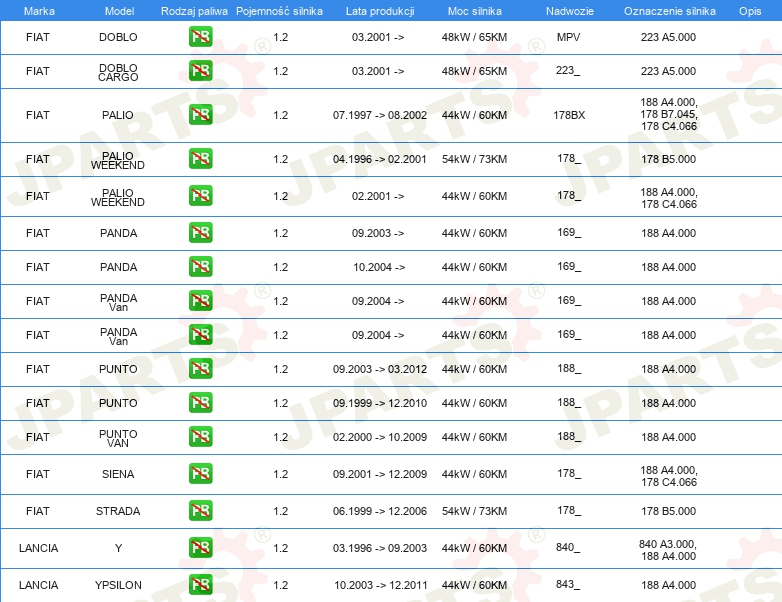Select FIAT brand cell in SIENA row
Image resolution: width=782 pixels, height=602 pixels.
(38, 474)
